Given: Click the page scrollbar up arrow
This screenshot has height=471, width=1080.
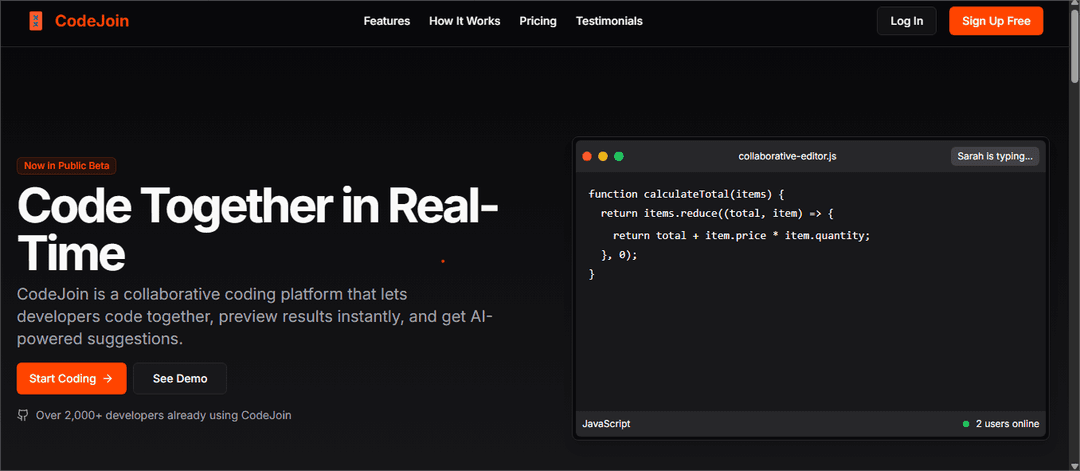Looking at the screenshot, I should coord(1073,6).
